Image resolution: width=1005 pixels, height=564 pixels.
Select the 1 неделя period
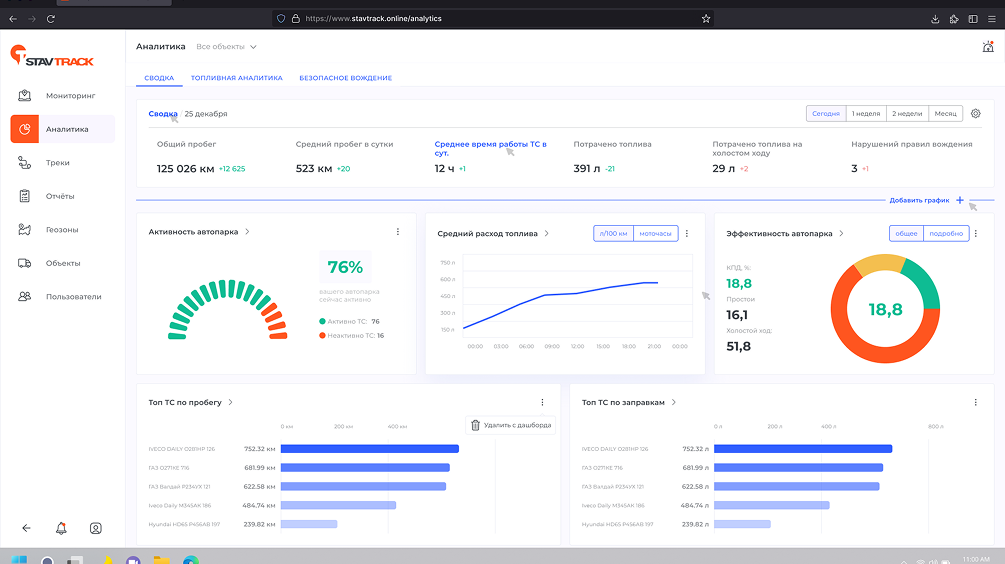[866, 114]
